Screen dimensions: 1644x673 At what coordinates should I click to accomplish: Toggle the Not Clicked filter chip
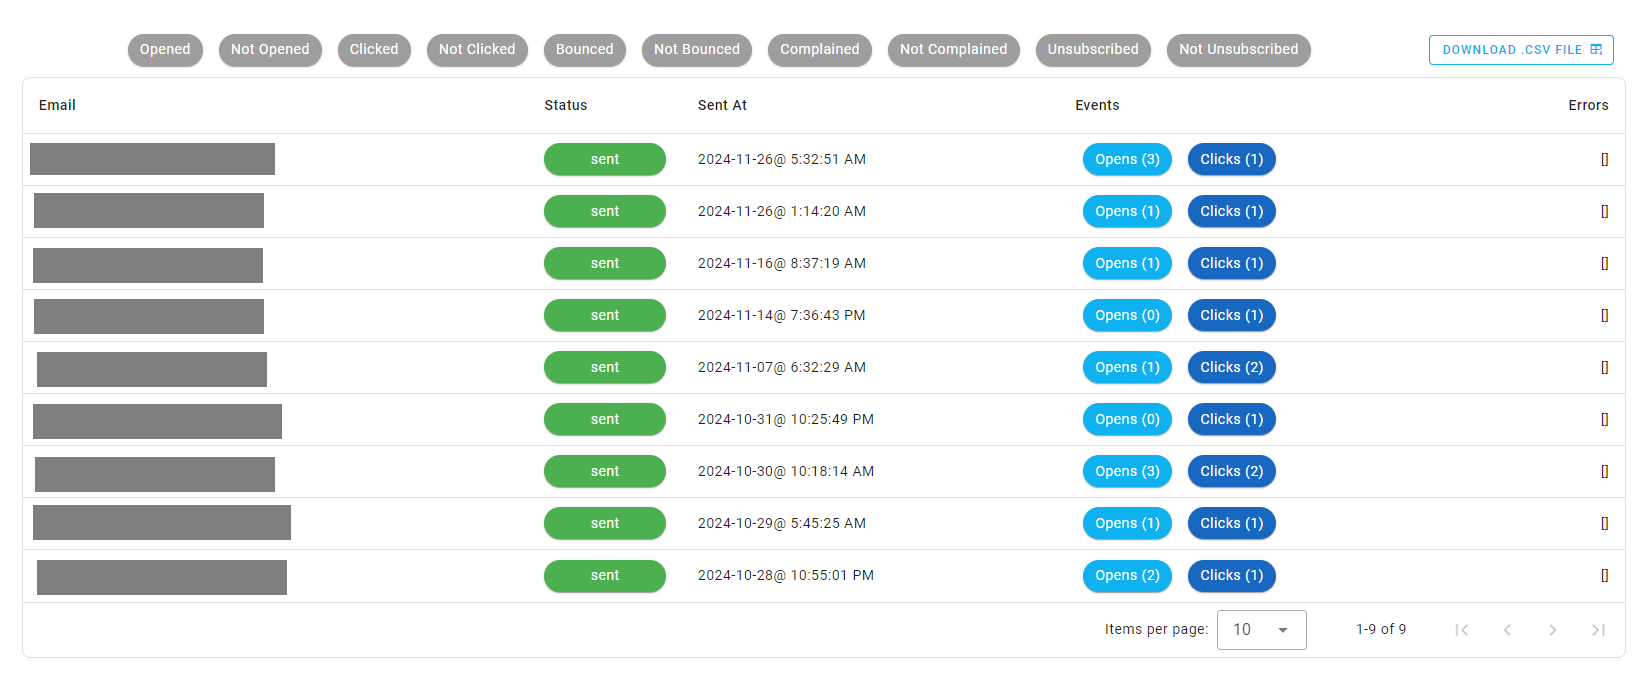[477, 49]
